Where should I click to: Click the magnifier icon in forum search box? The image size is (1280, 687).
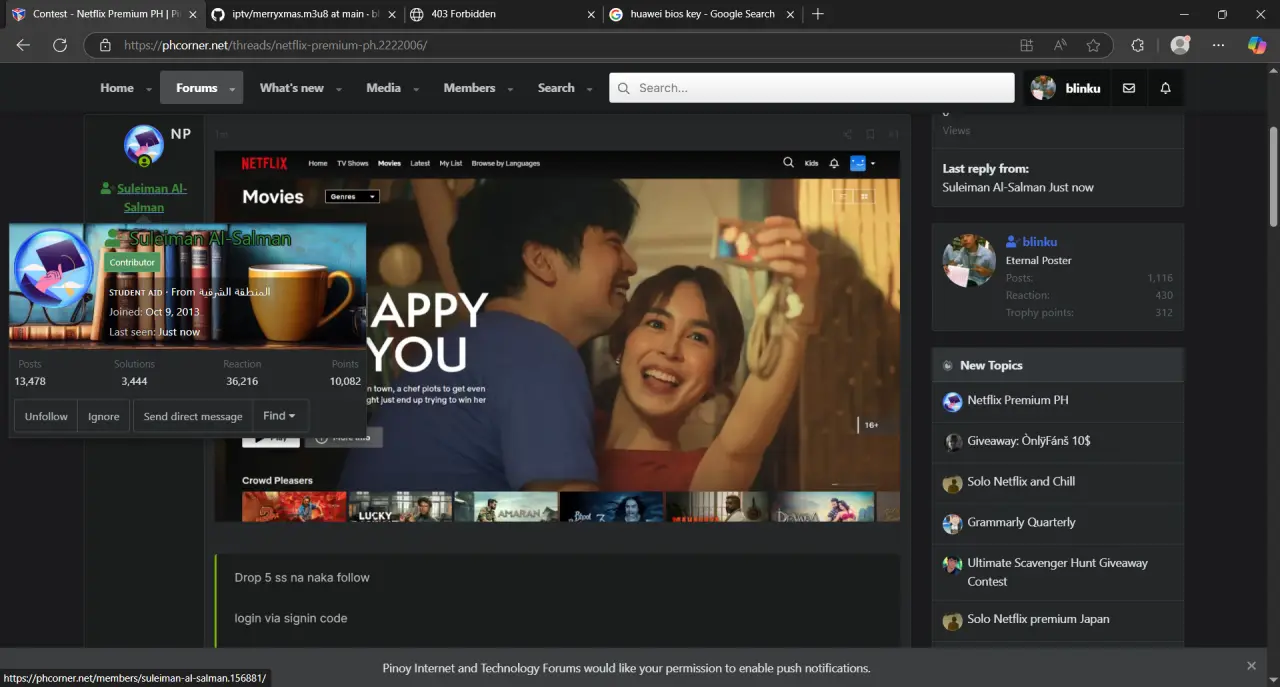click(x=623, y=88)
